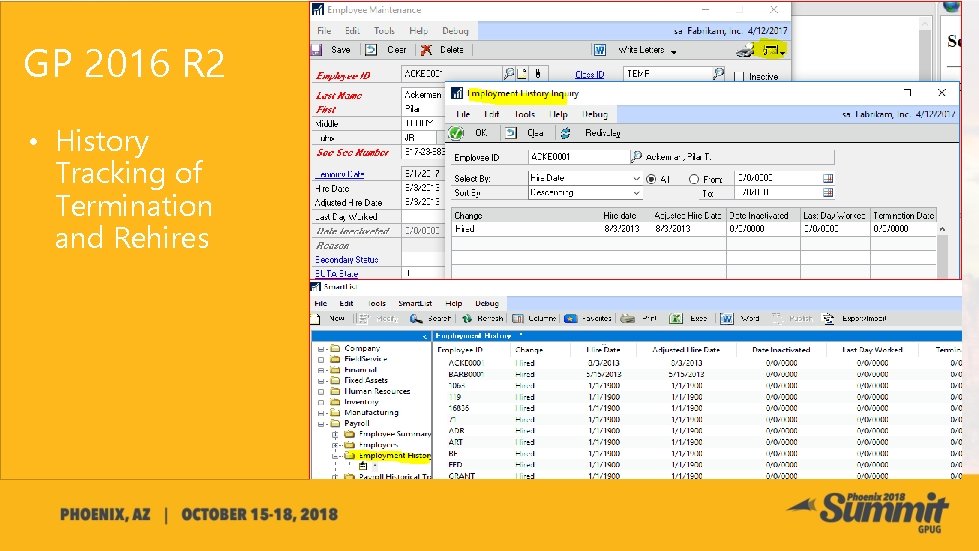
Task: Click the Employee ID lookup in History Inquiry
Action: pos(636,157)
